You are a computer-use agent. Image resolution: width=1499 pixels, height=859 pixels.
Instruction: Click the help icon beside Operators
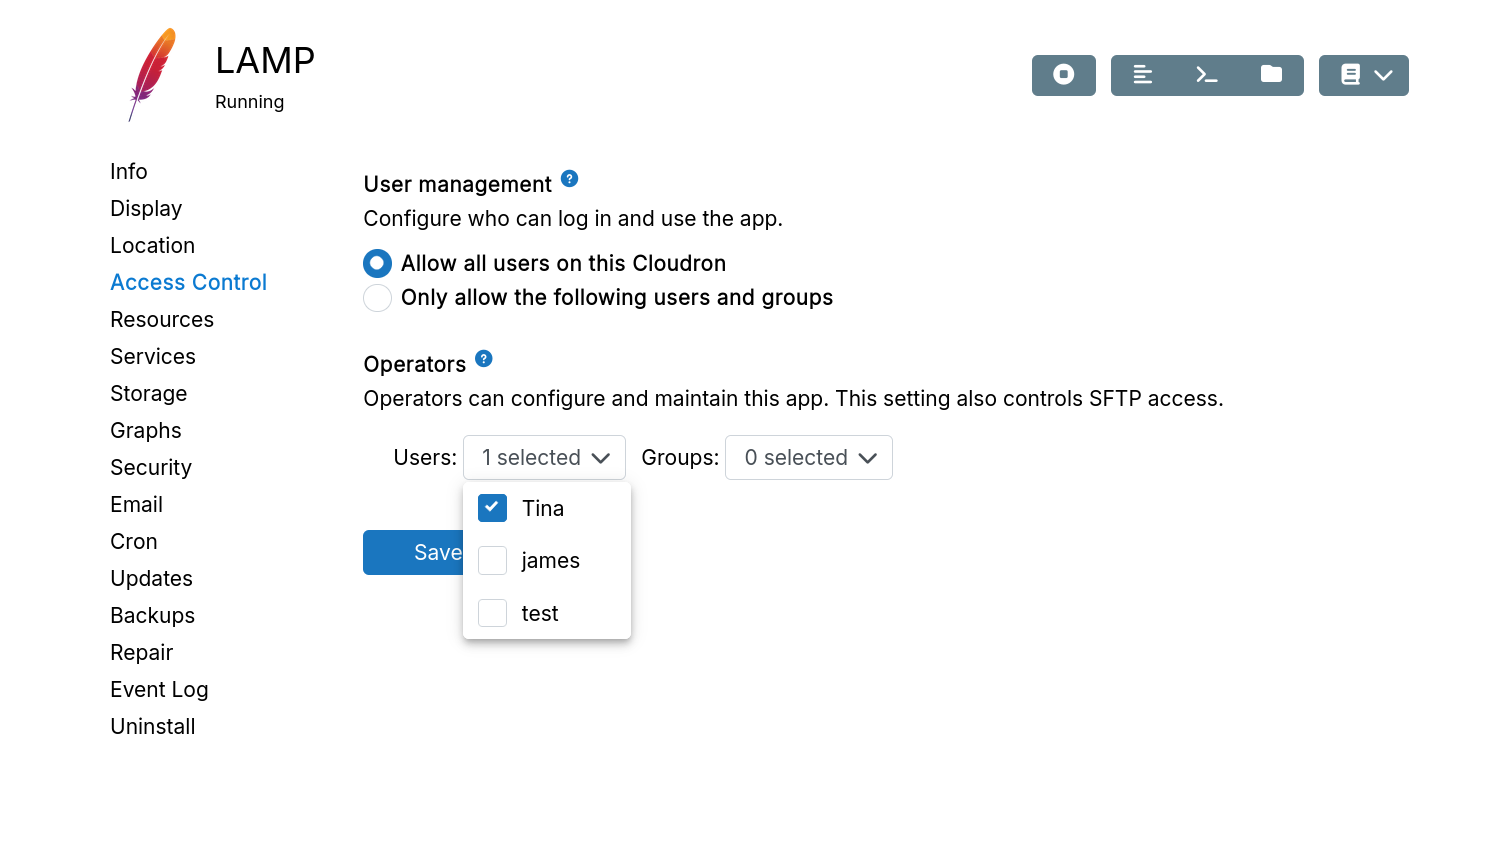484,359
